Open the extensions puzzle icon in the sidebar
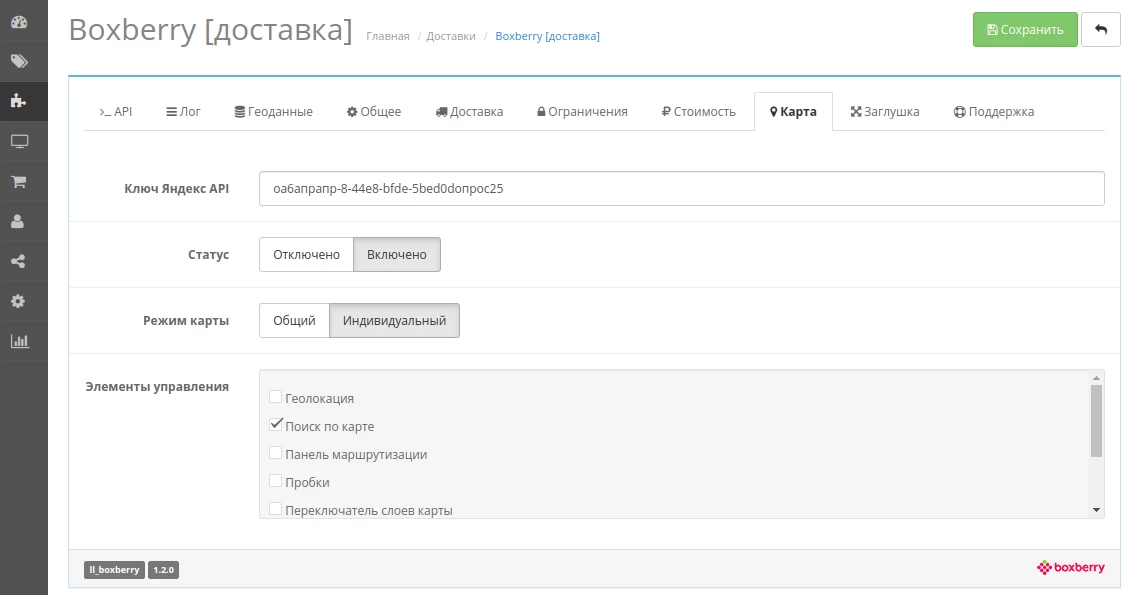This screenshot has height=595, width=1130. click(x=19, y=101)
